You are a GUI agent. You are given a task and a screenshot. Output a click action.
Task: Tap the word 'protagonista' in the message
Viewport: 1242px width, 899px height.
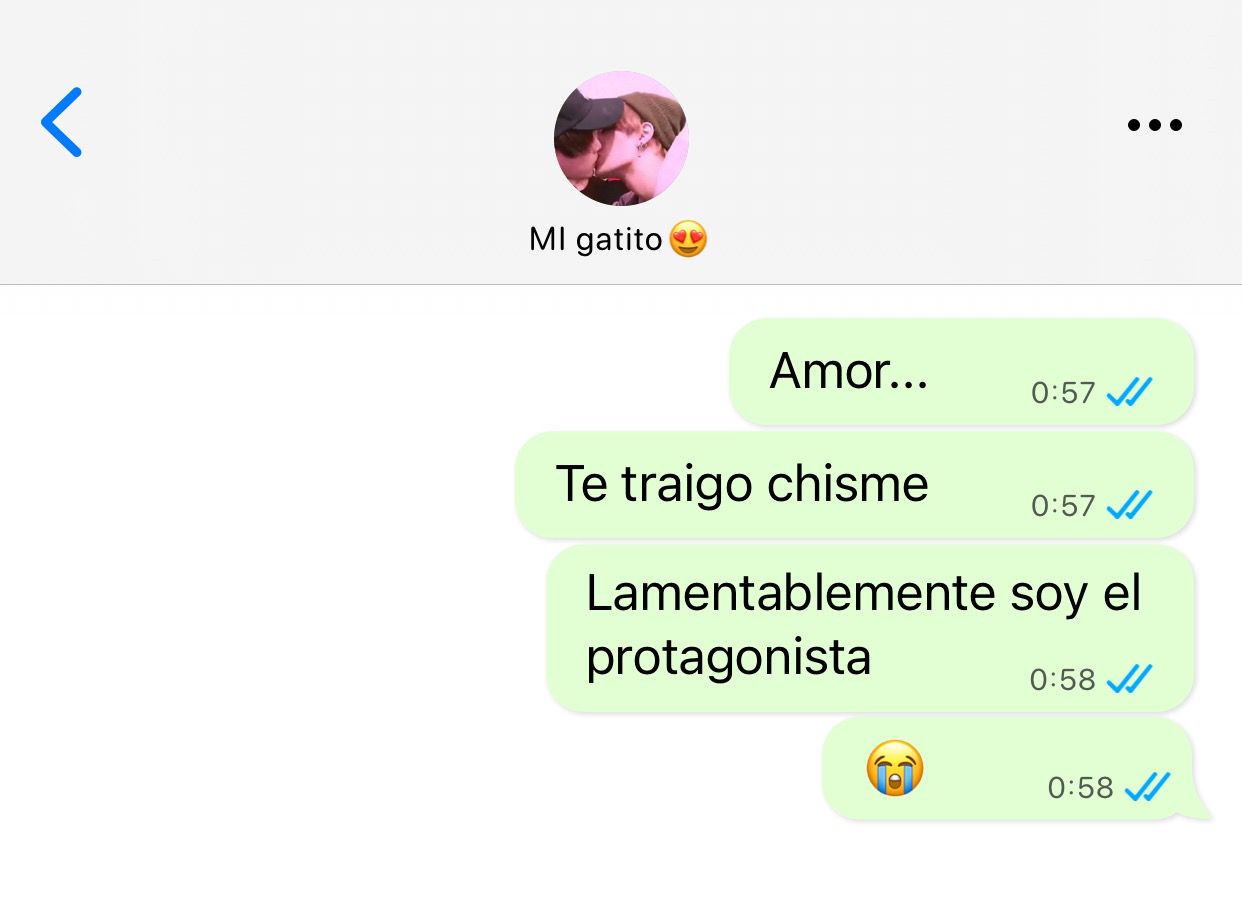click(728, 659)
